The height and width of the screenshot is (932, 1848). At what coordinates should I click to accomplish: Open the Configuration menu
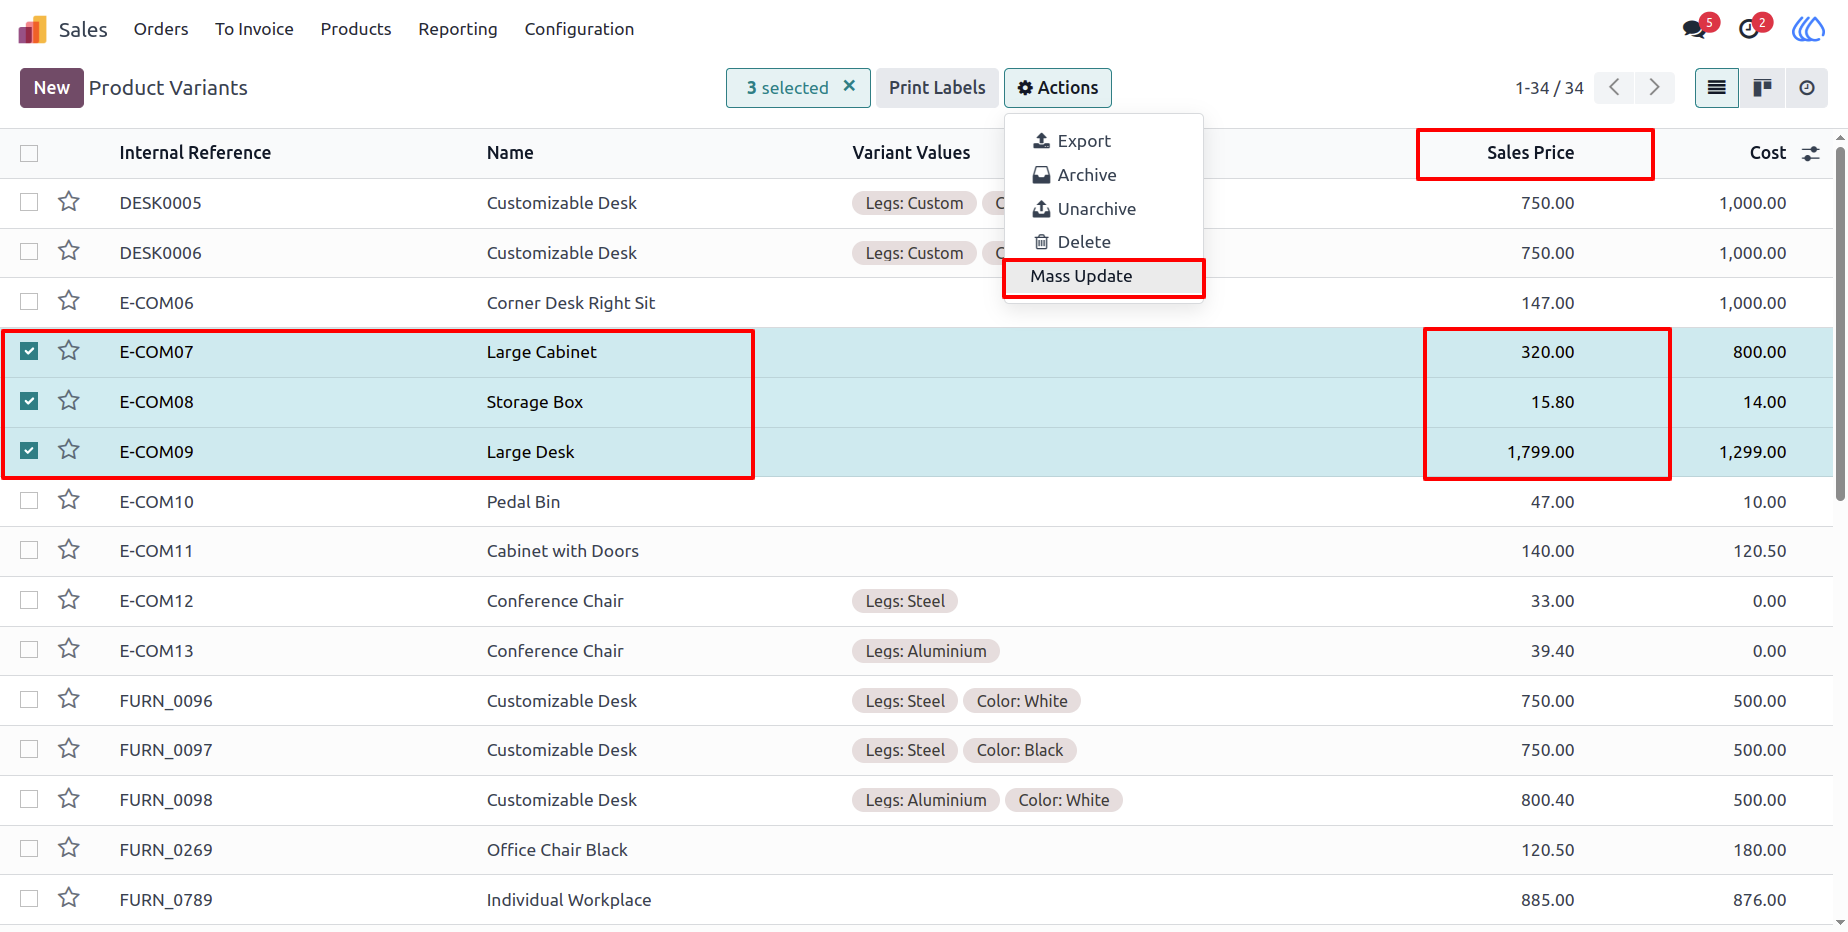pyautogui.click(x=579, y=29)
